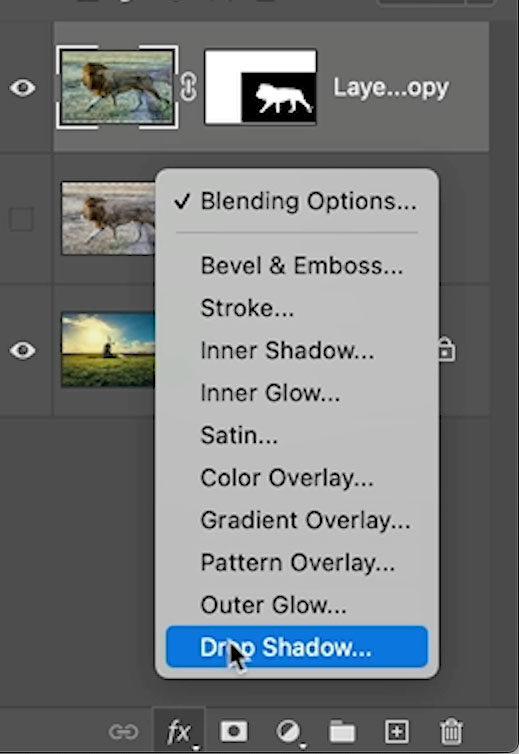
Task: Hide the Layer copy visibility eye
Action: 23,88
